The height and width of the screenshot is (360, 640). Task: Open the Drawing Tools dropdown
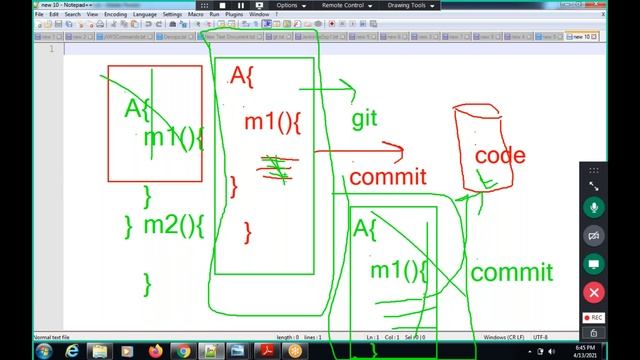click(411, 5)
